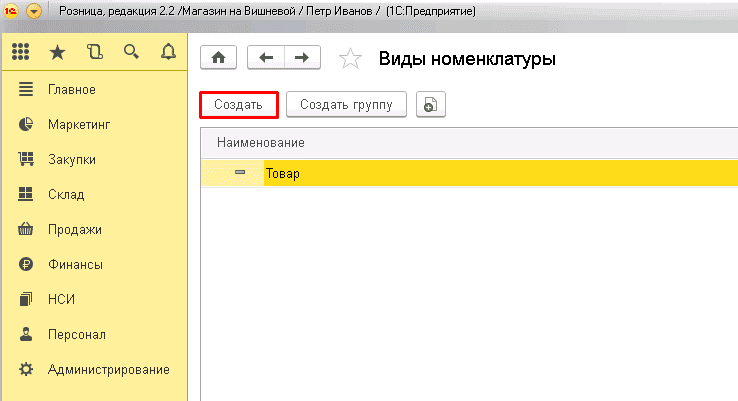Open the Главное section
The height and width of the screenshot is (401, 738).
71,90
